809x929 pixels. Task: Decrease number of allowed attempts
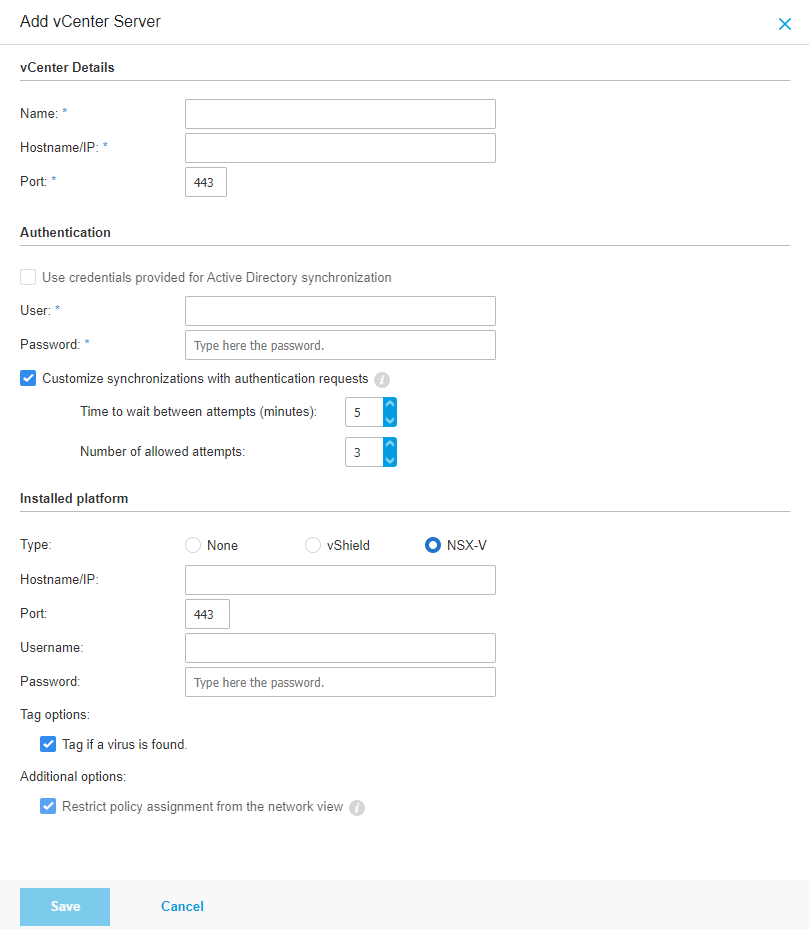click(x=390, y=460)
